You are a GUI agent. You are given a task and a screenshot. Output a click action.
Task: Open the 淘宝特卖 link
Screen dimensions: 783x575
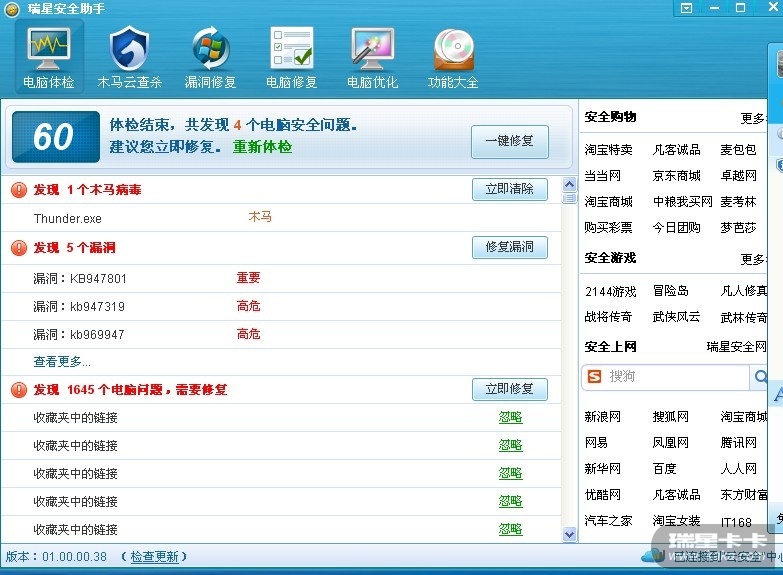click(608, 150)
